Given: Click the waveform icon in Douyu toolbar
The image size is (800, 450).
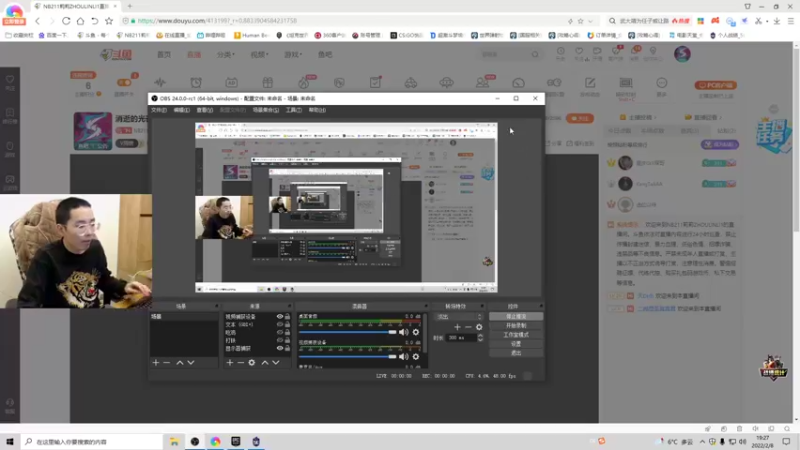Looking at the screenshot, I should coord(160,83).
